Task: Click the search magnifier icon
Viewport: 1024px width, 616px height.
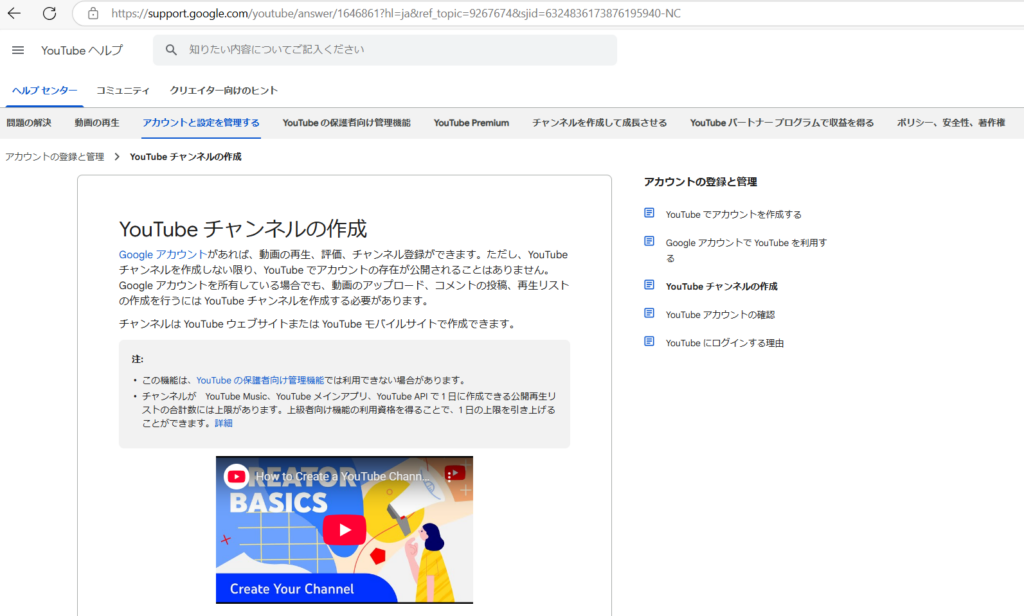Action: (x=171, y=50)
